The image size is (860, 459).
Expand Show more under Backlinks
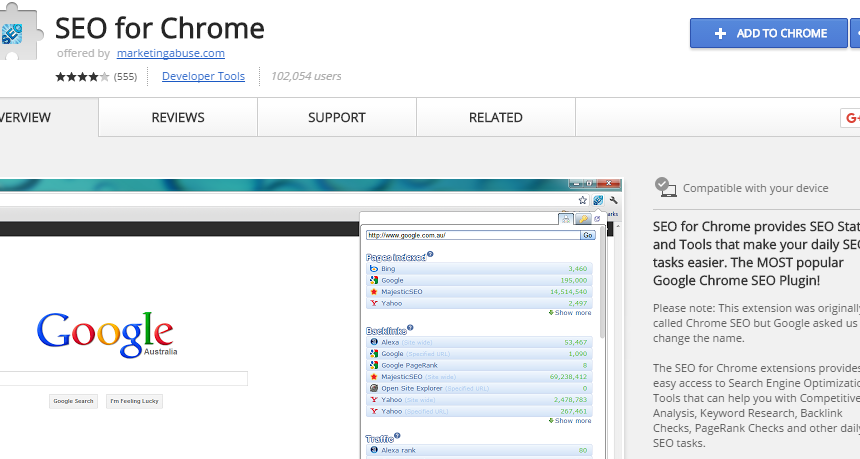click(570, 421)
